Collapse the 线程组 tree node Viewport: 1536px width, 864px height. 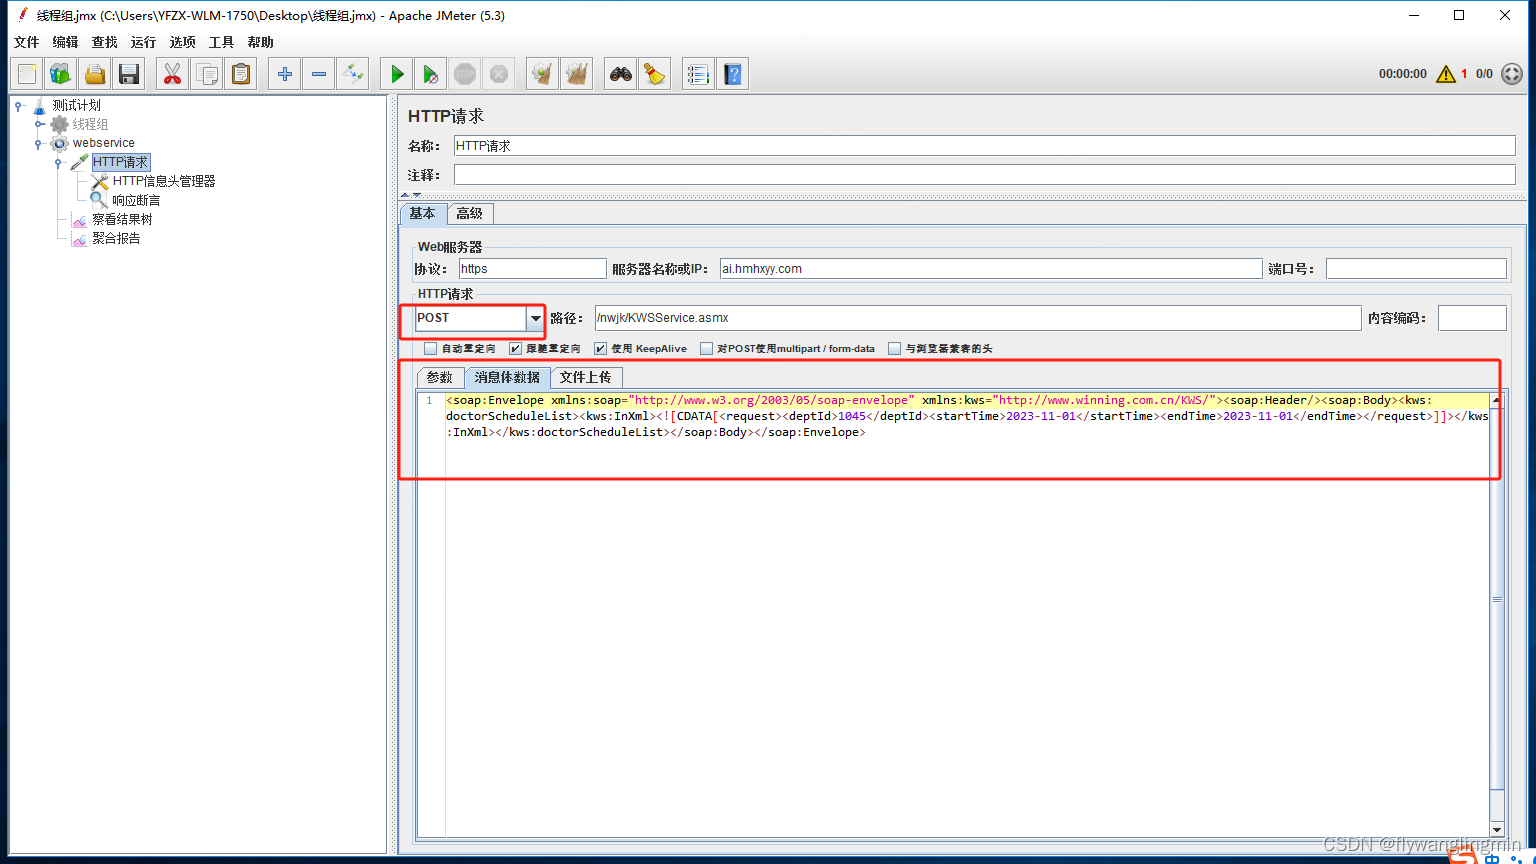[38, 124]
